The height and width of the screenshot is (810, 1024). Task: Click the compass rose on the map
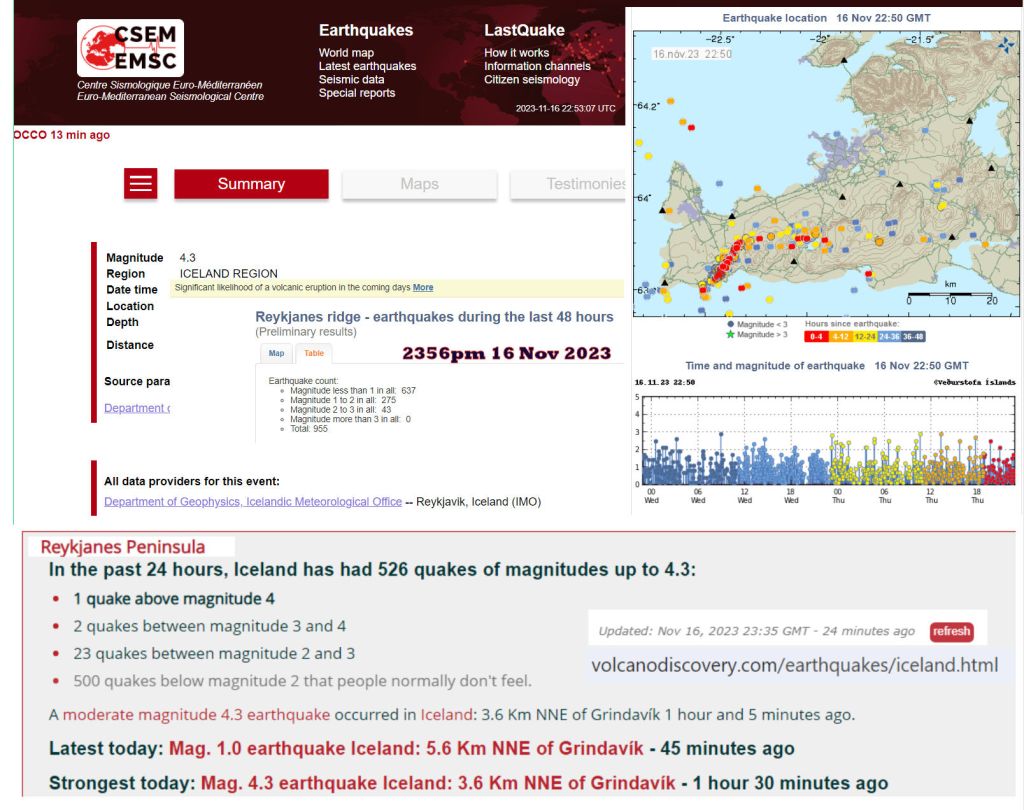[1005, 46]
